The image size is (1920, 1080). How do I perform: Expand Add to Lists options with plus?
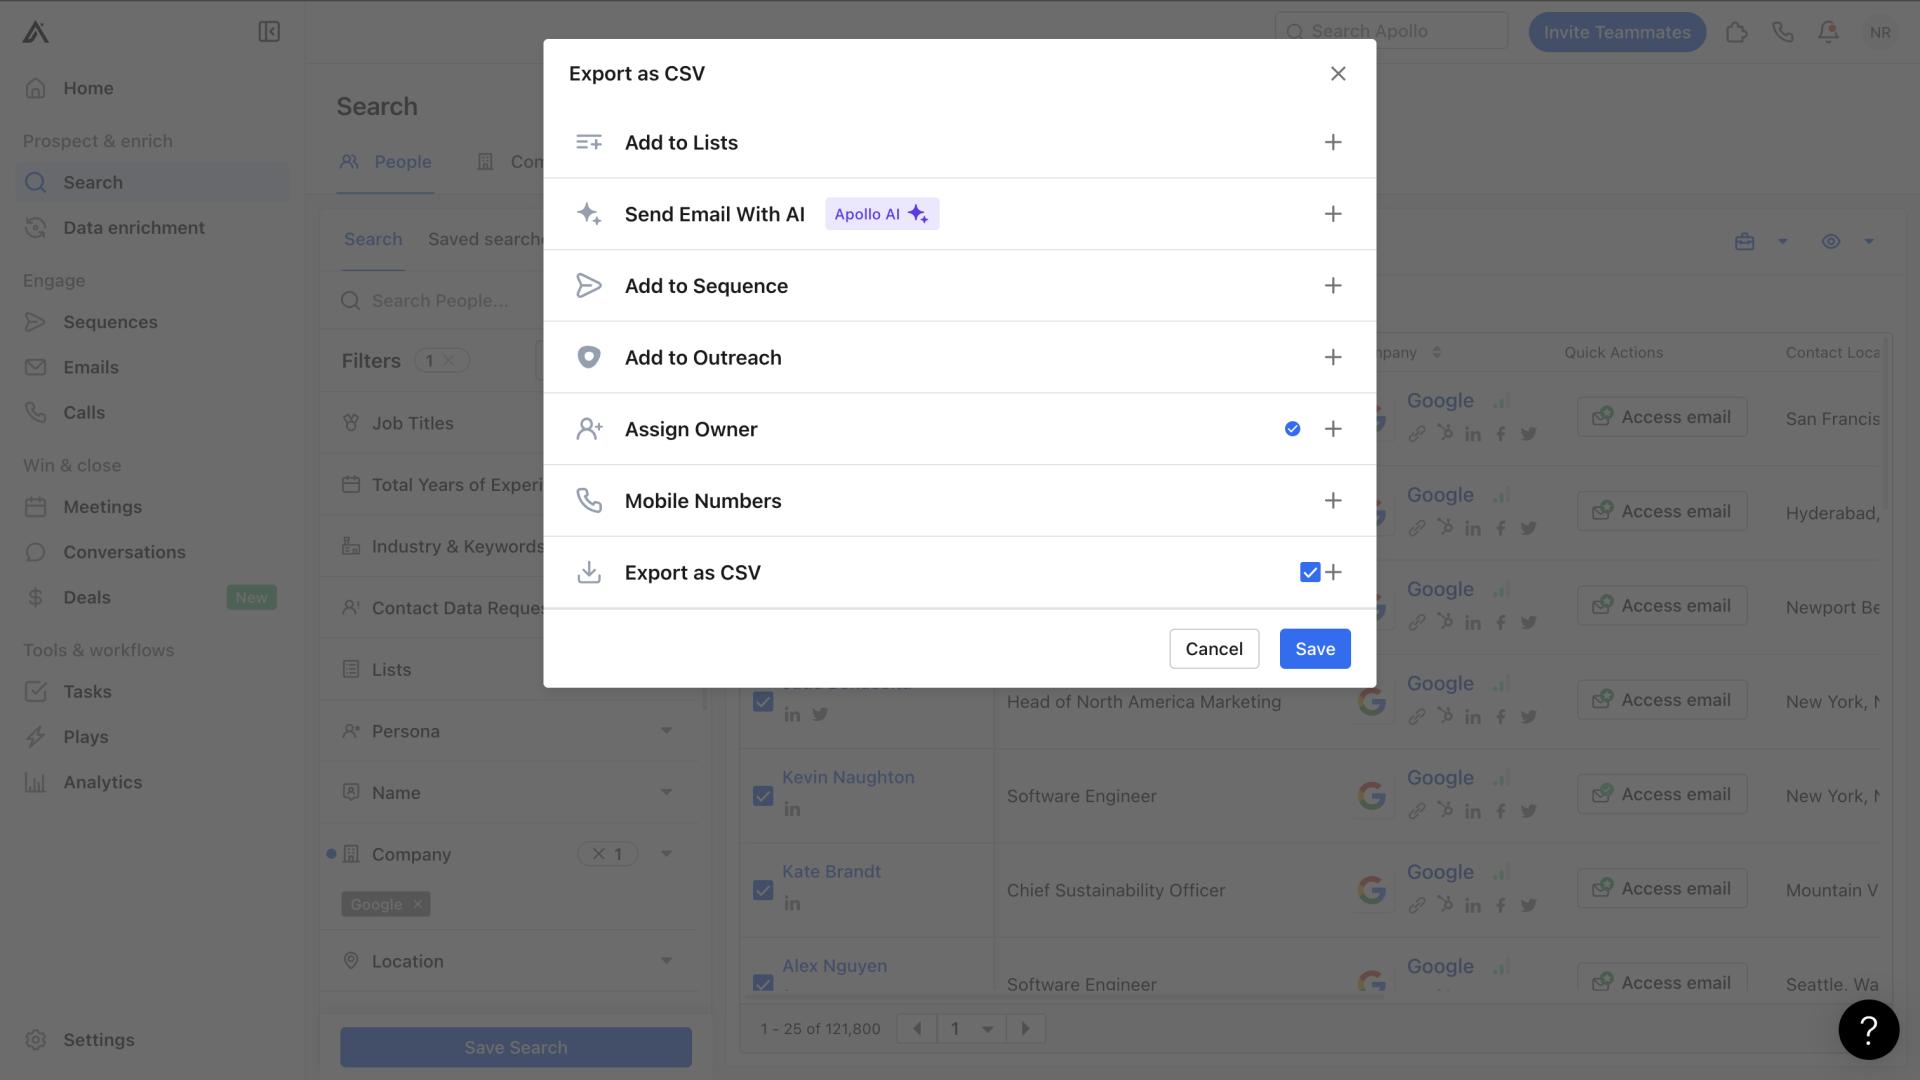pyautogui.click(x=1333, y=141)
